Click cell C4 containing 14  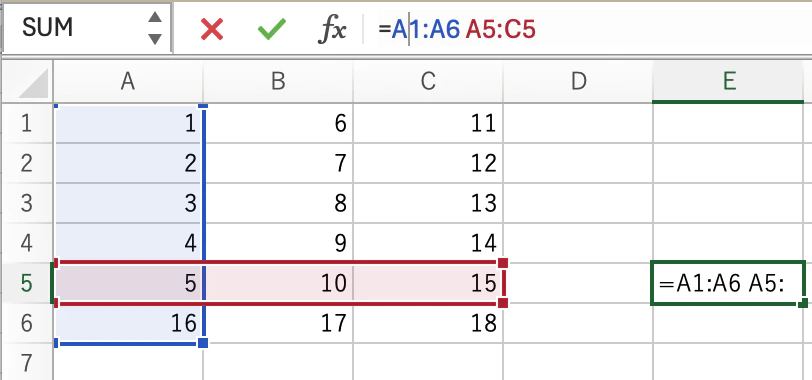point(428,243)
